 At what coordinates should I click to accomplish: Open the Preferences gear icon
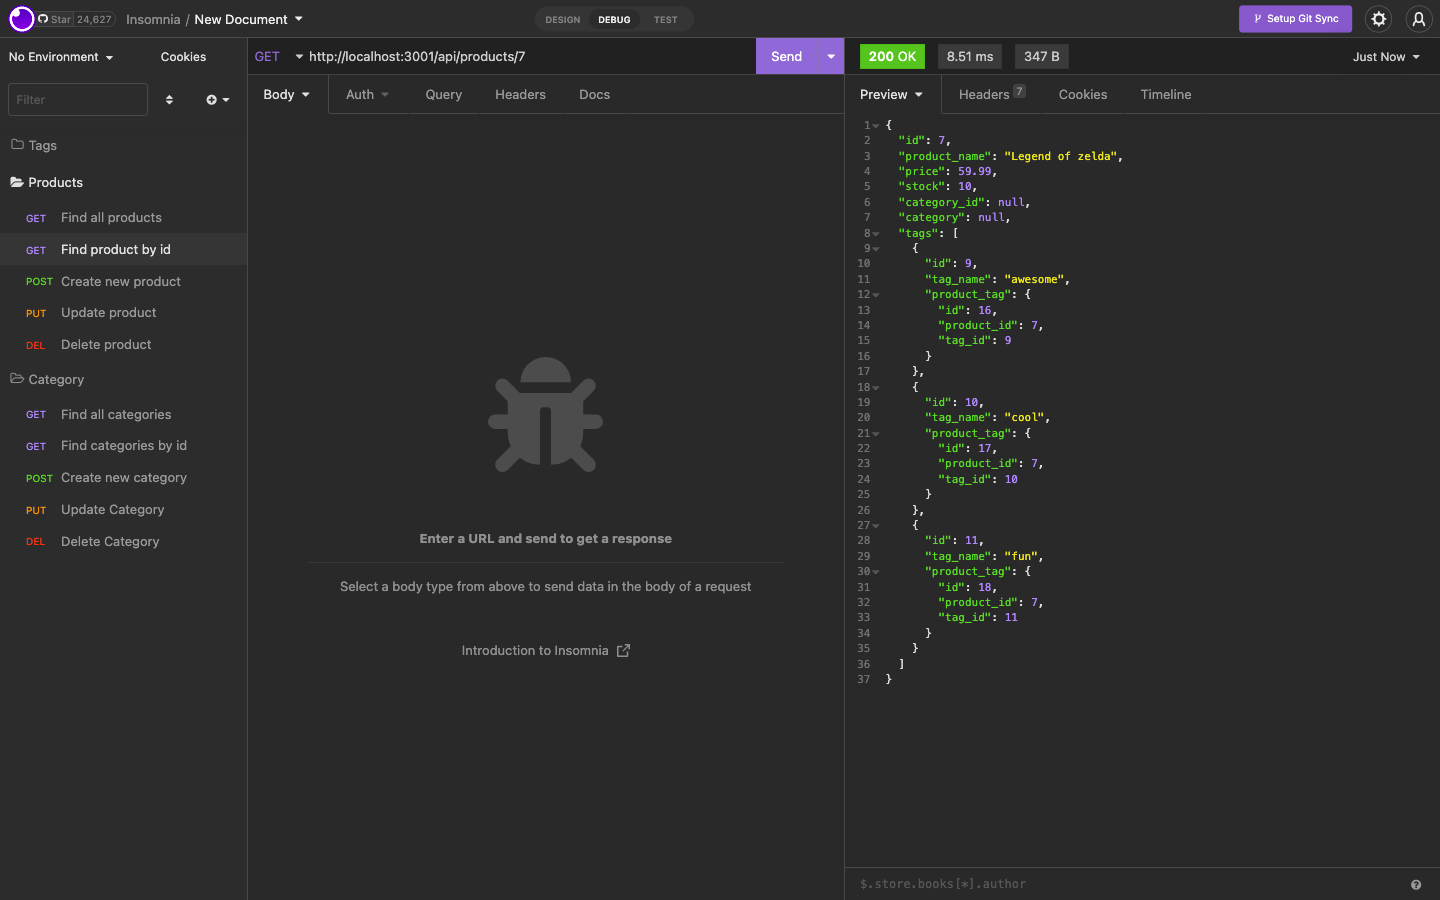click(x=1378, y=19)
